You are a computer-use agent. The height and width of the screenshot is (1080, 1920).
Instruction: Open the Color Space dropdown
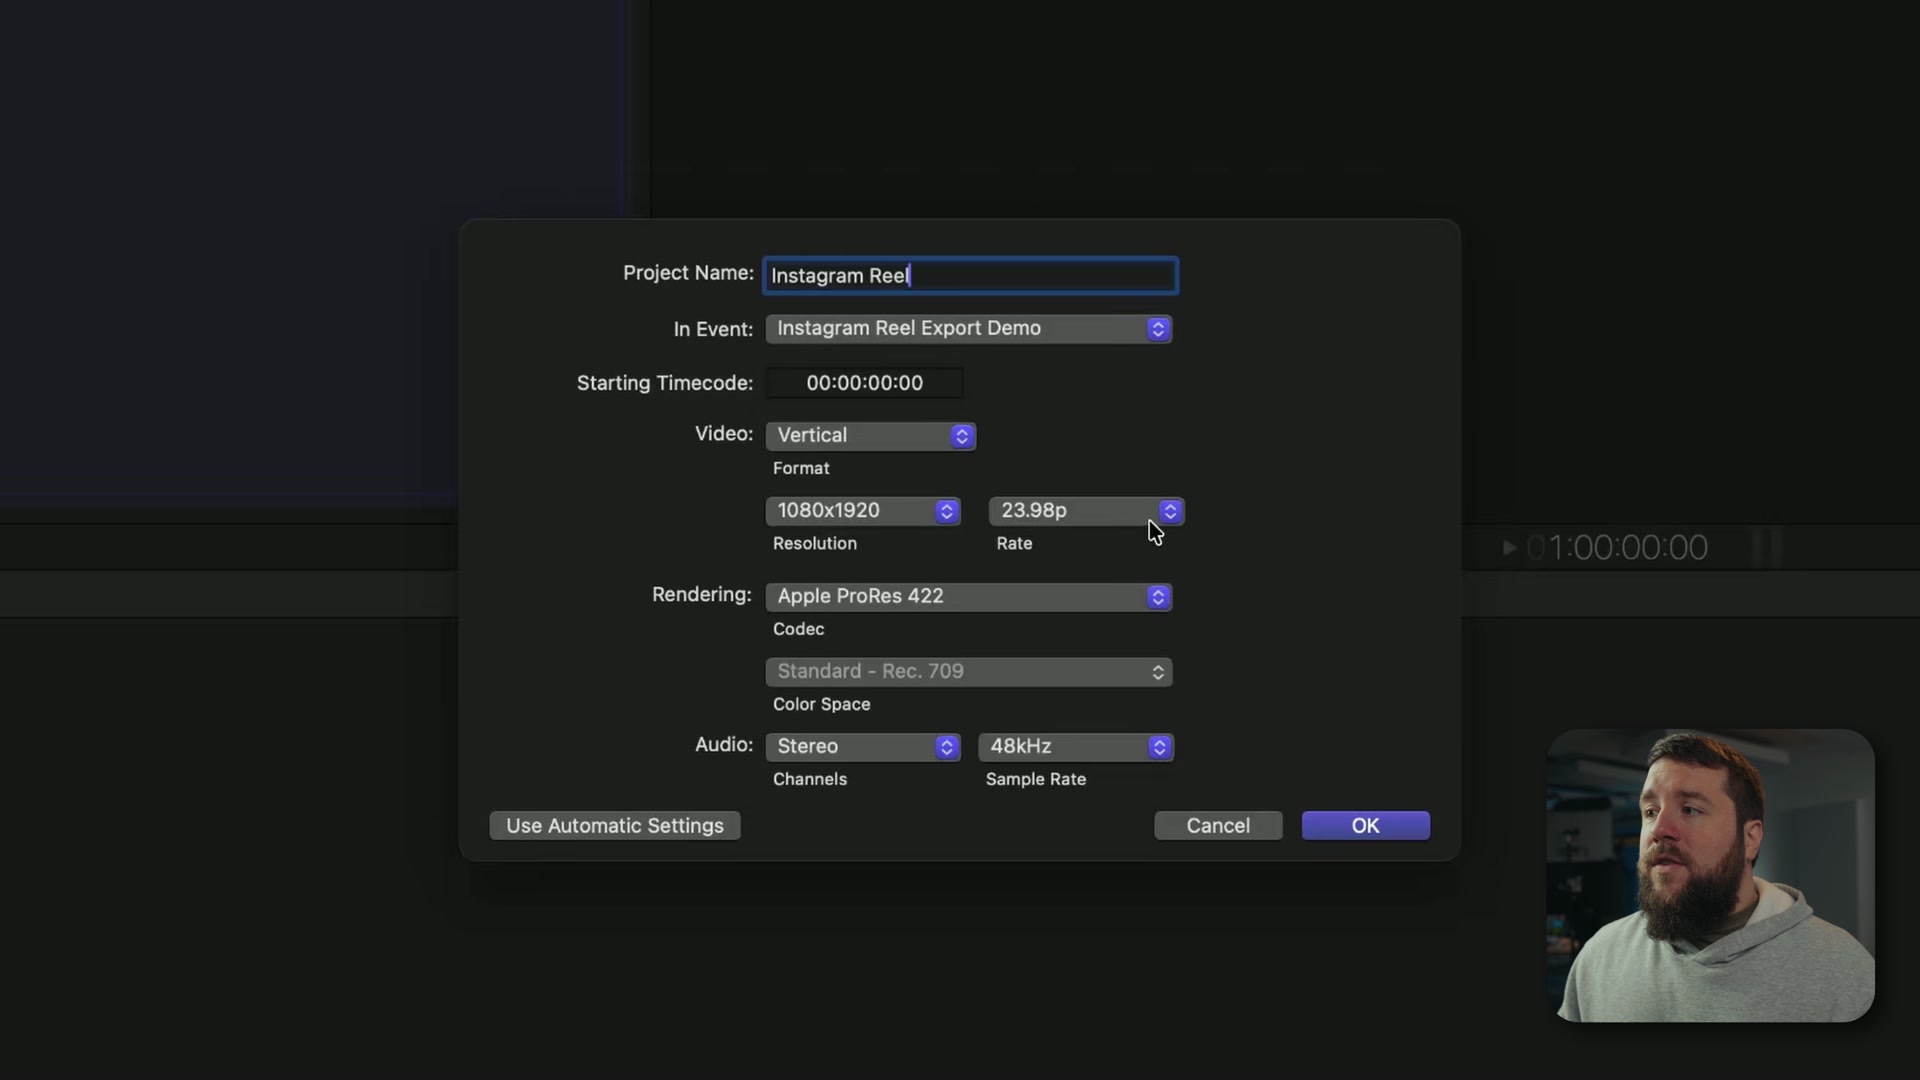tap(968, 672)
